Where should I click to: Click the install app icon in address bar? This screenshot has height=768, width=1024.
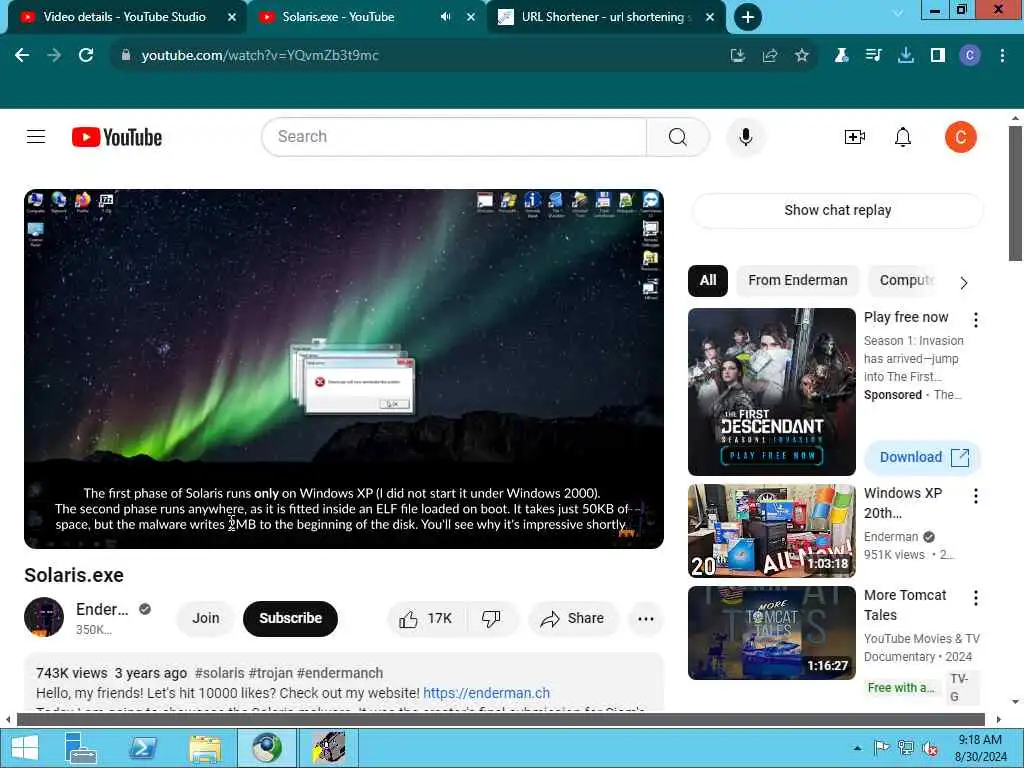(x=738, y=56)
